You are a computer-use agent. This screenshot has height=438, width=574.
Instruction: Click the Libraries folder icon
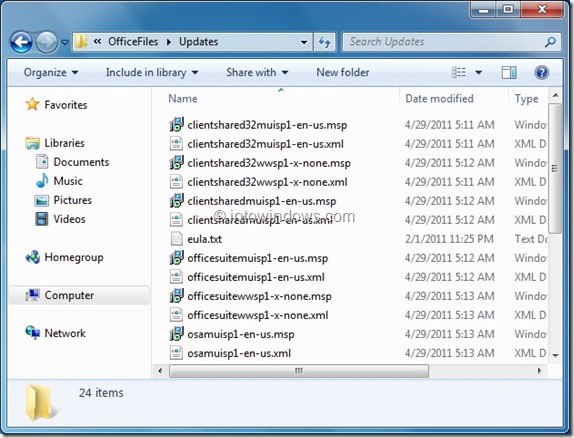33,143
